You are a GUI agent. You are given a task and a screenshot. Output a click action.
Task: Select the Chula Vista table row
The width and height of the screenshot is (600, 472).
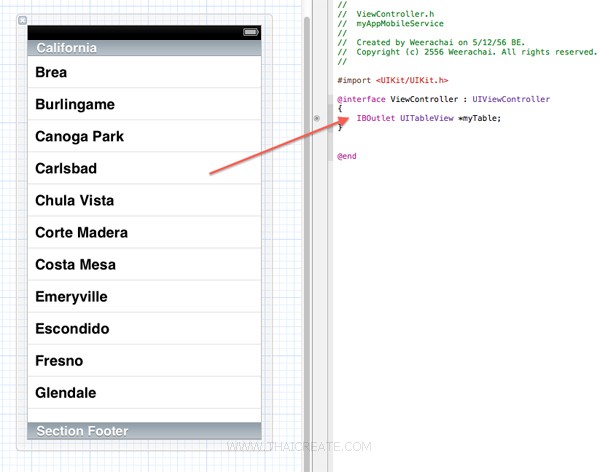[x=145, y=200]
